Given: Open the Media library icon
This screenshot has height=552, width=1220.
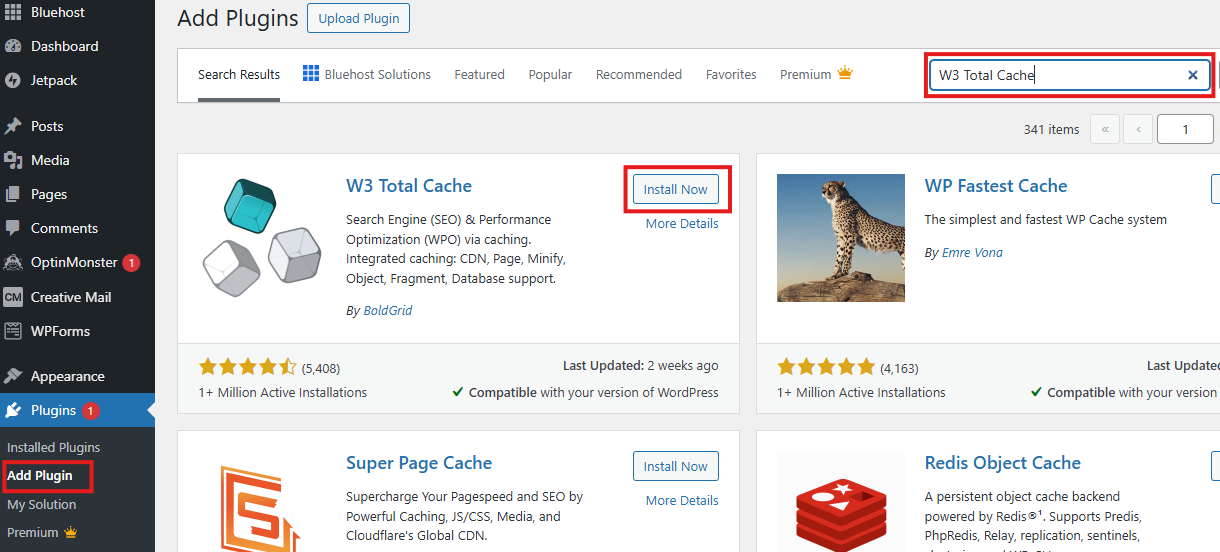Looking at the screenshot, I should pyautogui.click(x=13, y=160).
